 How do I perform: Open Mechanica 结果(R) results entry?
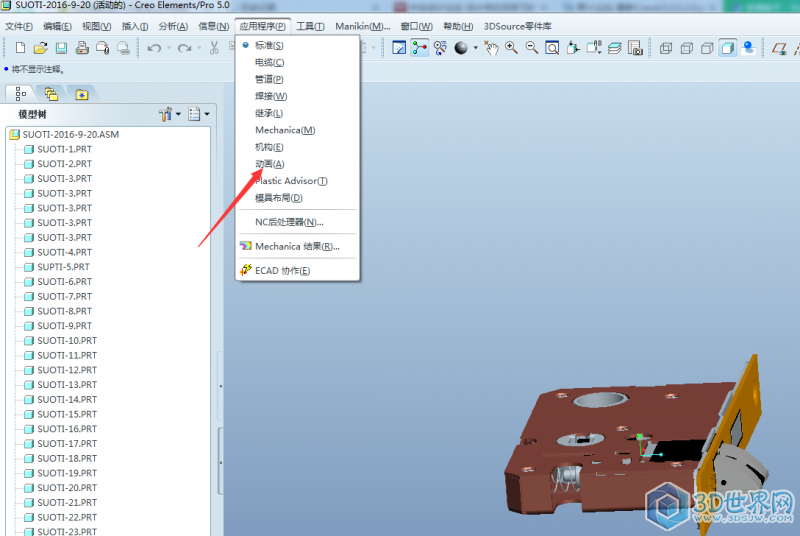click(297, 246)
